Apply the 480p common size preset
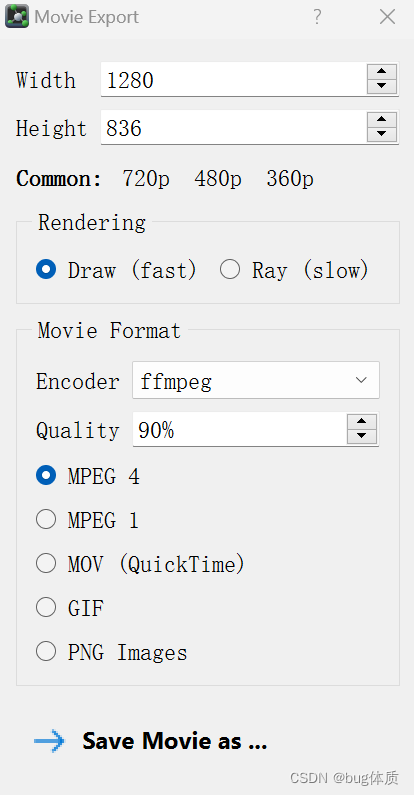 tap(218, 179)
